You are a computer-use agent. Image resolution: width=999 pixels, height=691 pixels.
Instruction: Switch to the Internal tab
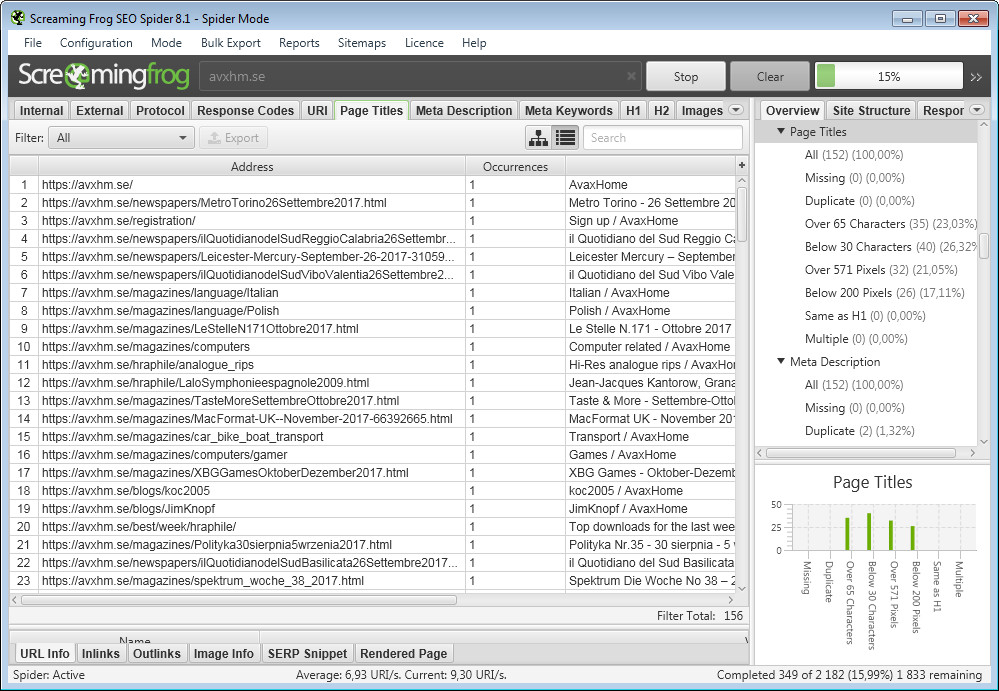click(41, 110)
